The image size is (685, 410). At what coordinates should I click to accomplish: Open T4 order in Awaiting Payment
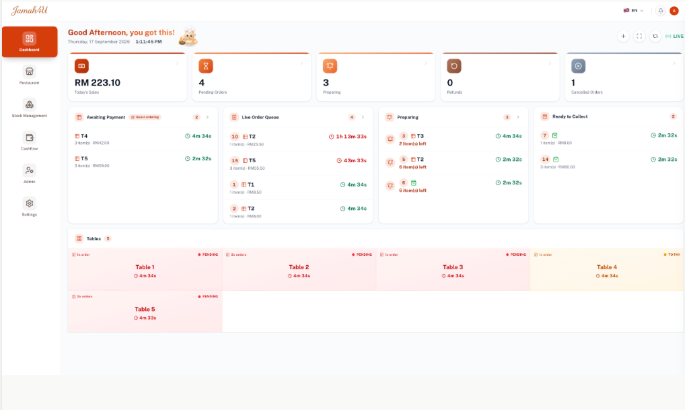pyautogui.click(x=143, y=139)
